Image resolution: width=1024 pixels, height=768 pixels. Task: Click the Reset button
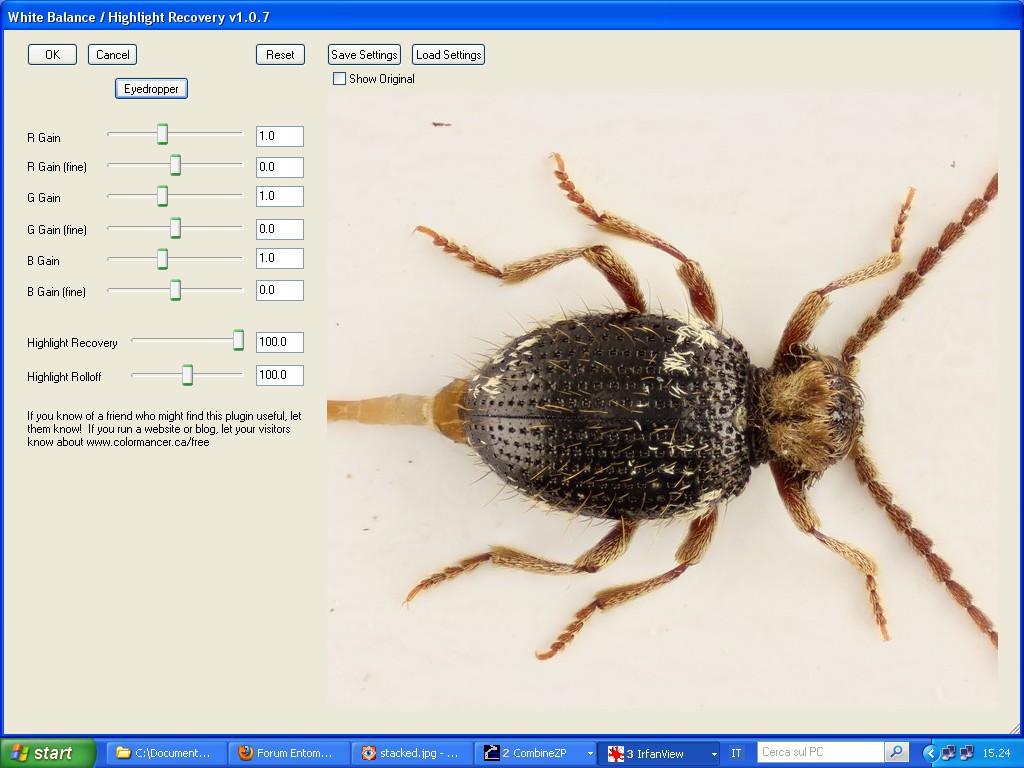tap(280, 55)
